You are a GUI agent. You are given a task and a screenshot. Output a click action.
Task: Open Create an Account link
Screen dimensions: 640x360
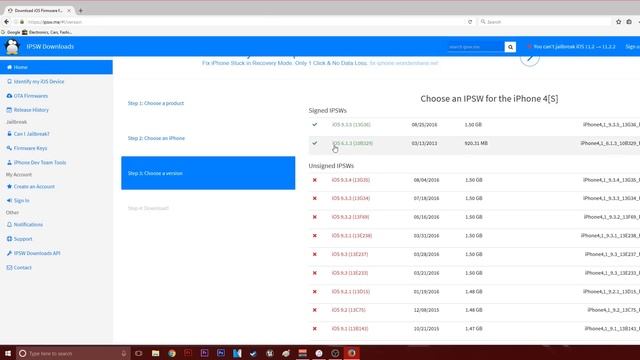tap(31, 187)
